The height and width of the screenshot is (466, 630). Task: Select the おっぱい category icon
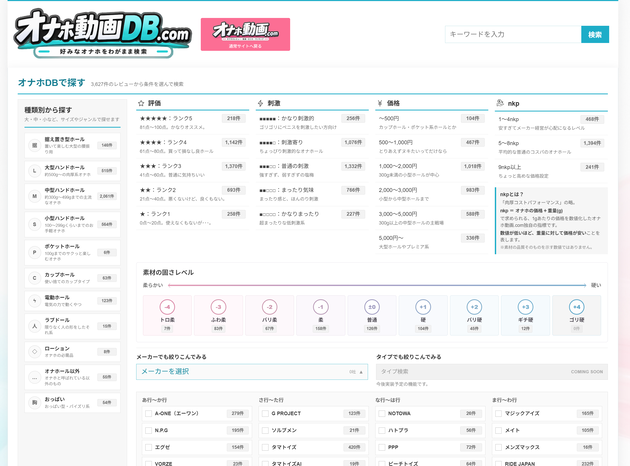pos(35,402)
